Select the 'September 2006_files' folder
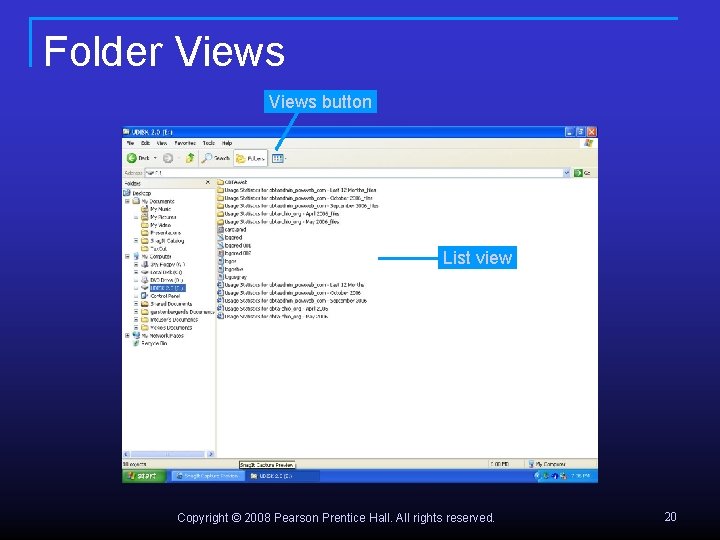 (x=298, y=206)
